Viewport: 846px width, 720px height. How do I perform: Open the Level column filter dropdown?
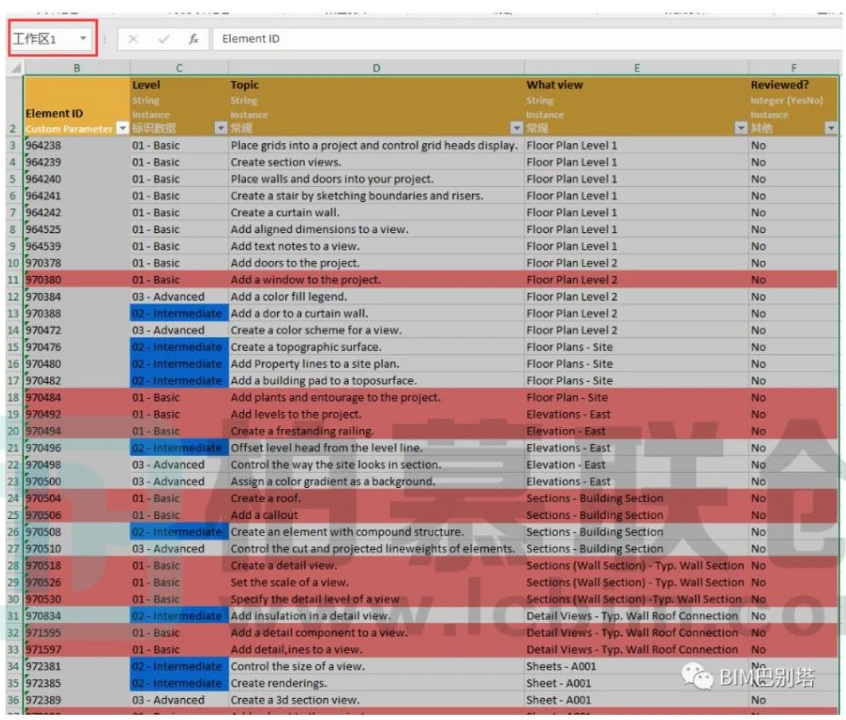pos(220,128)
